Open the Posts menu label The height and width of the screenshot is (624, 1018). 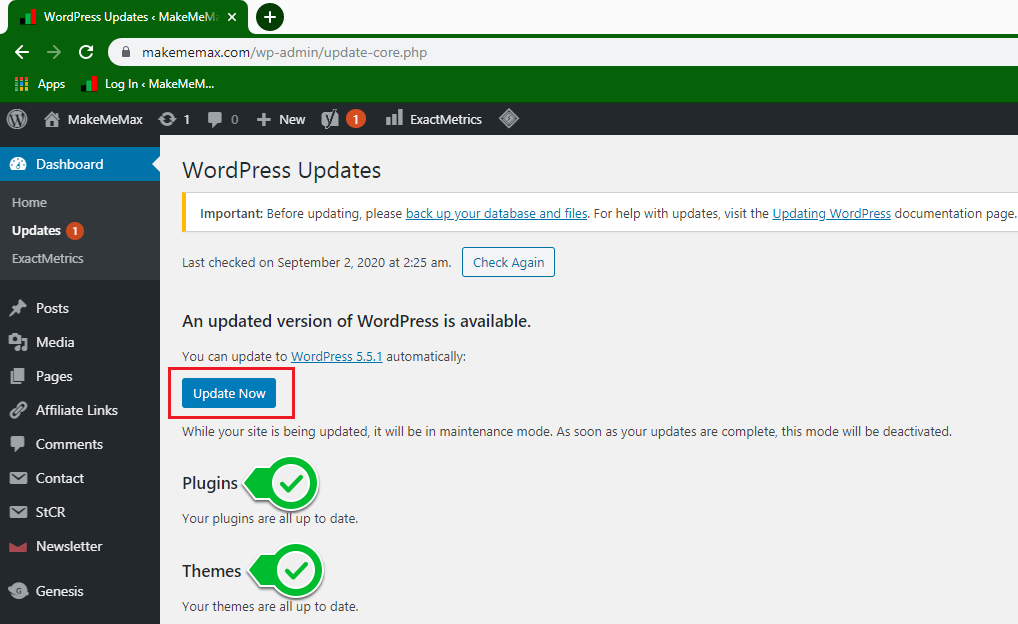coord(52,308)
